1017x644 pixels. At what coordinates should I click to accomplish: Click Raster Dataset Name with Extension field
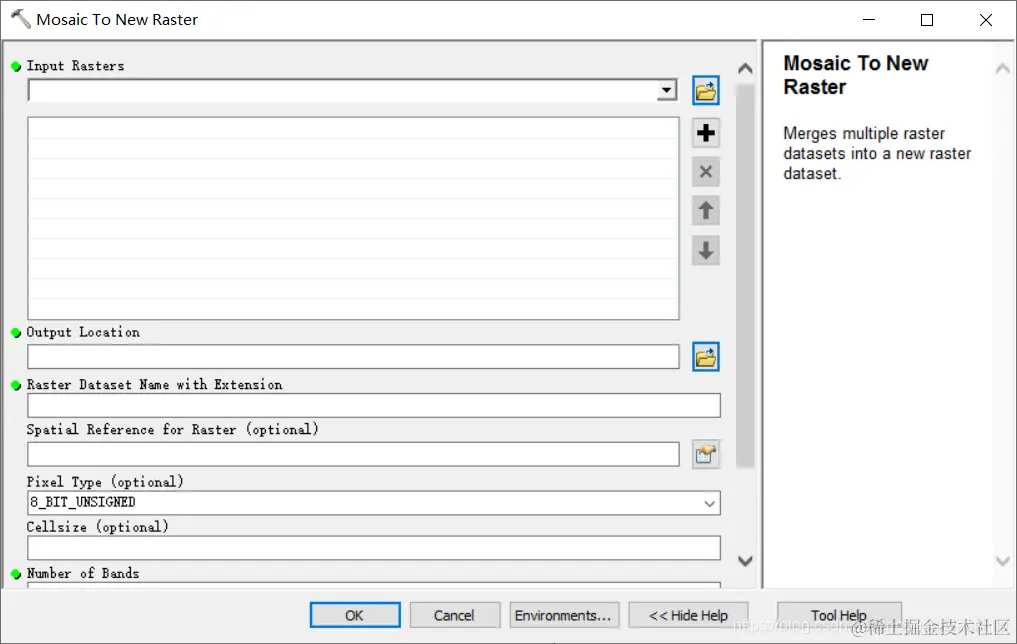(x=374, y=405)
